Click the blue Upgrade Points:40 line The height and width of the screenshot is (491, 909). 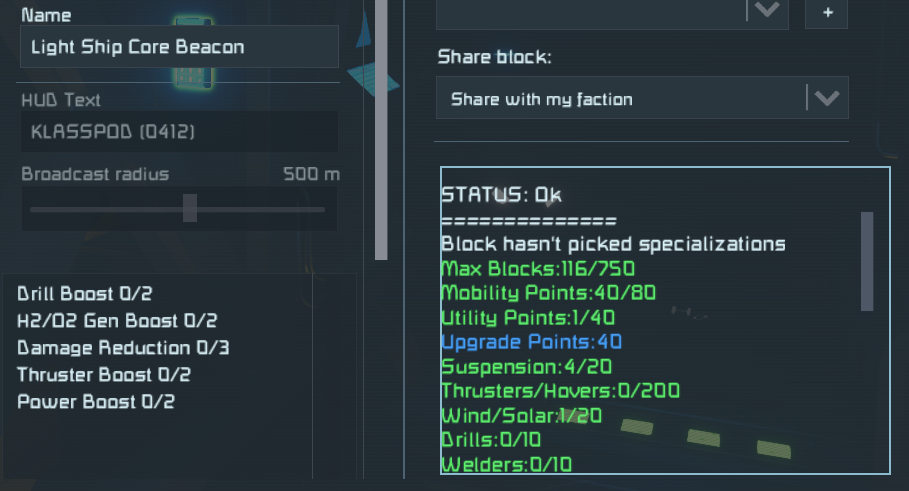point(531,342)
